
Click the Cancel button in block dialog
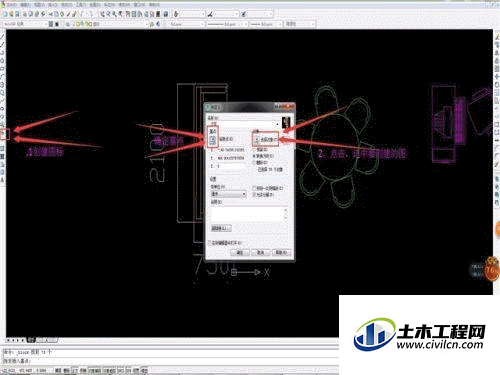point(260,252)
